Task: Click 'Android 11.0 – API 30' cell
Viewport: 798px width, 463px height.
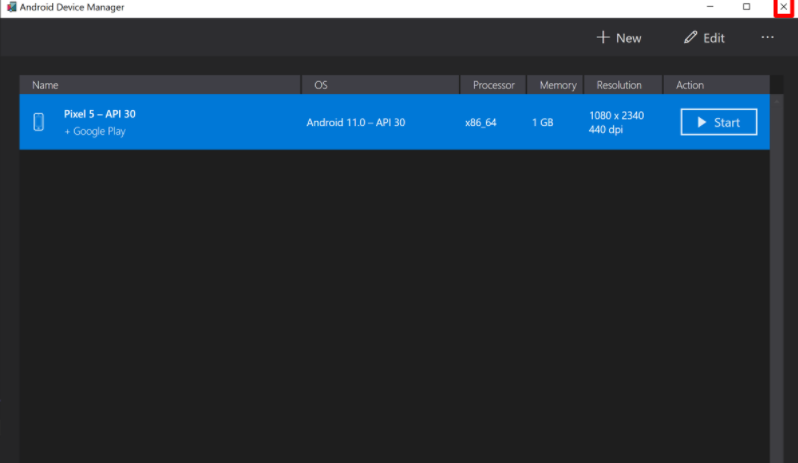Action: pyautogui.click(x=356, y=123)
